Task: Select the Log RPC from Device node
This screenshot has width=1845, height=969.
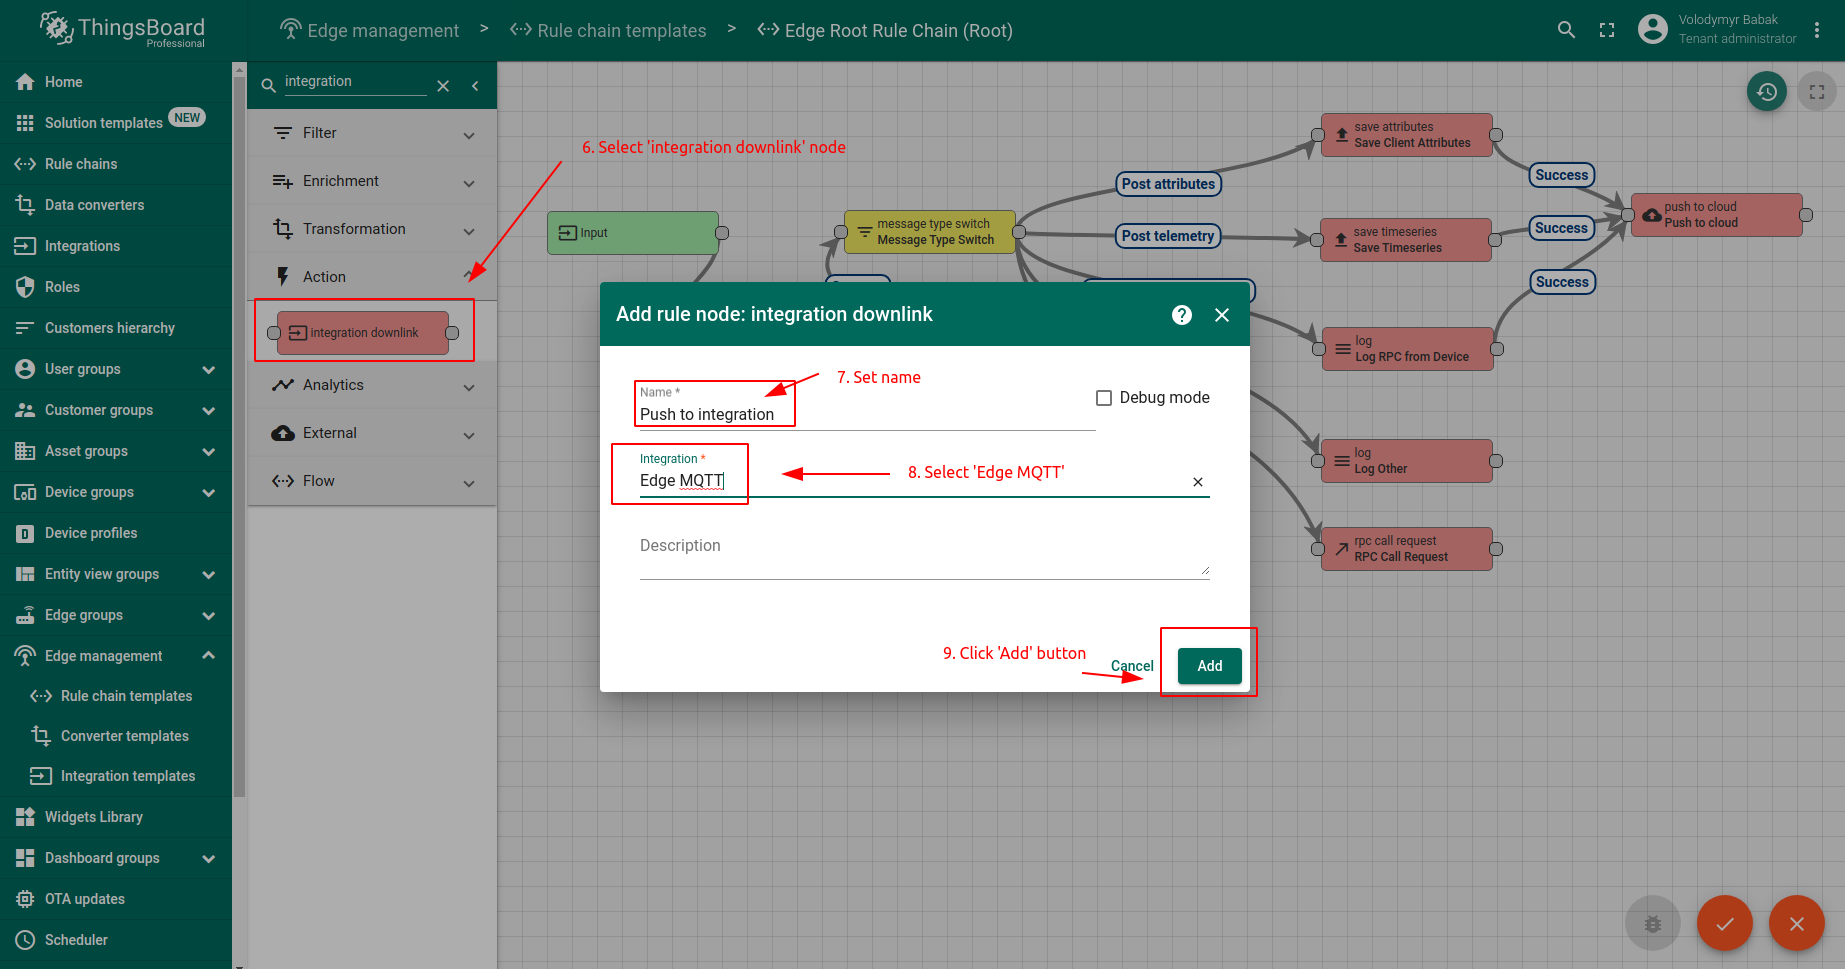Action: pos(1408,349)
